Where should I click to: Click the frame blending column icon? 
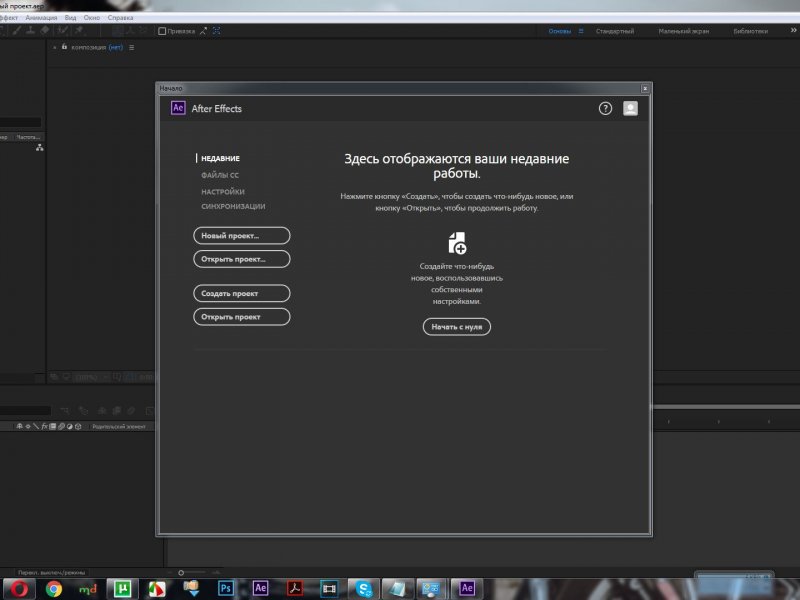[53, 426]
